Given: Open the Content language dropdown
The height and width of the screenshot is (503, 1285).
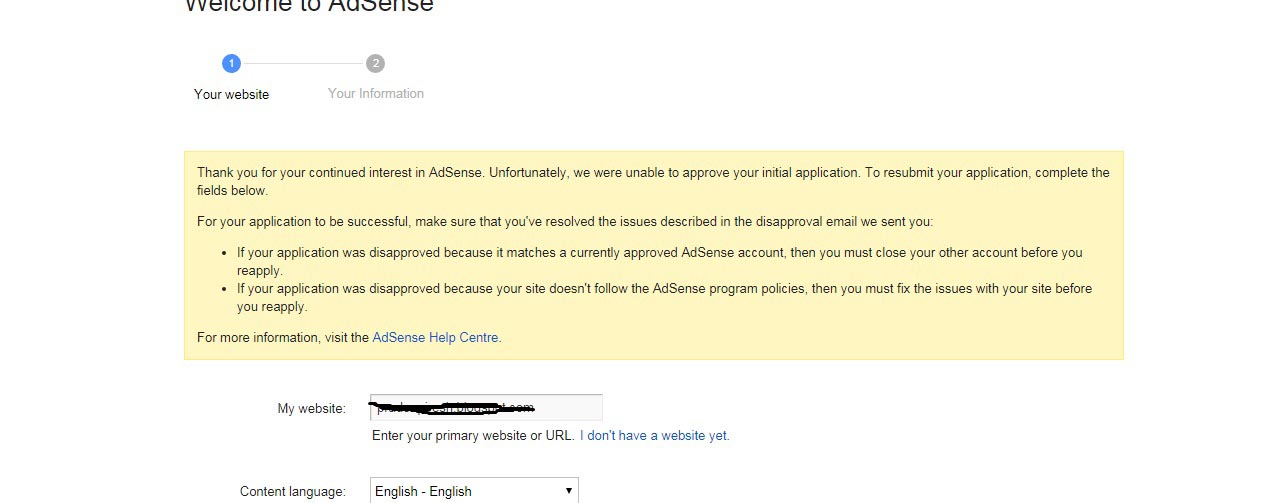Looking at the screenshot, I should [x=474, y=491].
